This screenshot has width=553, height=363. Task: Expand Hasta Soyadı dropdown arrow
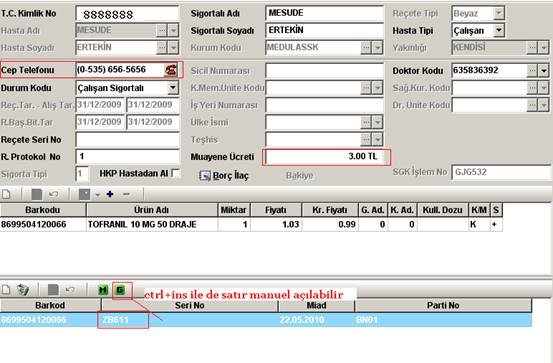(173, 48)
